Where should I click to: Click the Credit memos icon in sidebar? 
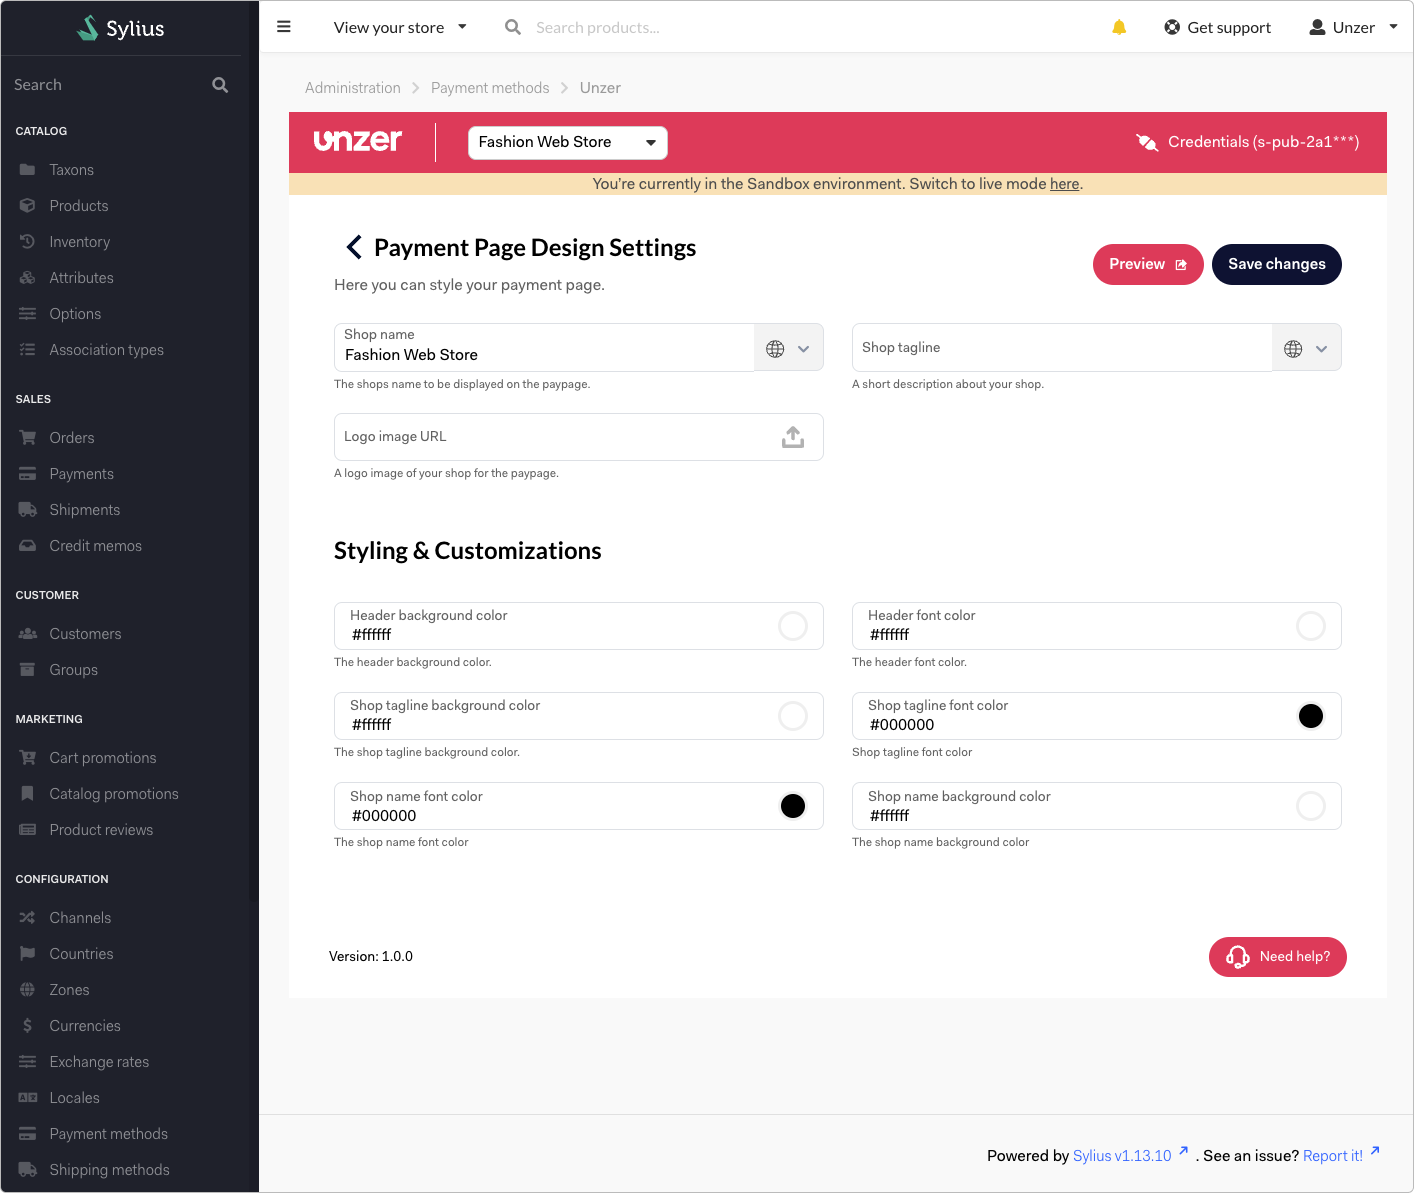coord(28,546)
